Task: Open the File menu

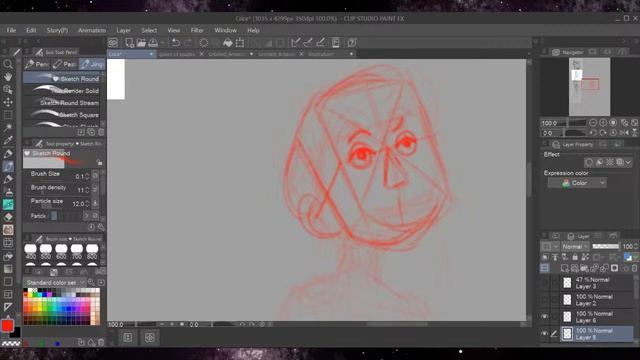Action: [x=11, y=30]
